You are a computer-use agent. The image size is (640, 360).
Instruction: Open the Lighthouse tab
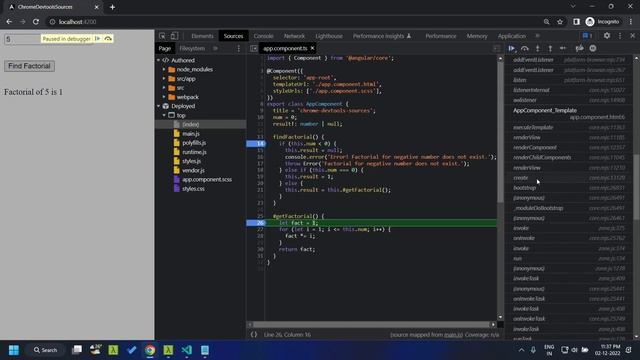point(329,36)
